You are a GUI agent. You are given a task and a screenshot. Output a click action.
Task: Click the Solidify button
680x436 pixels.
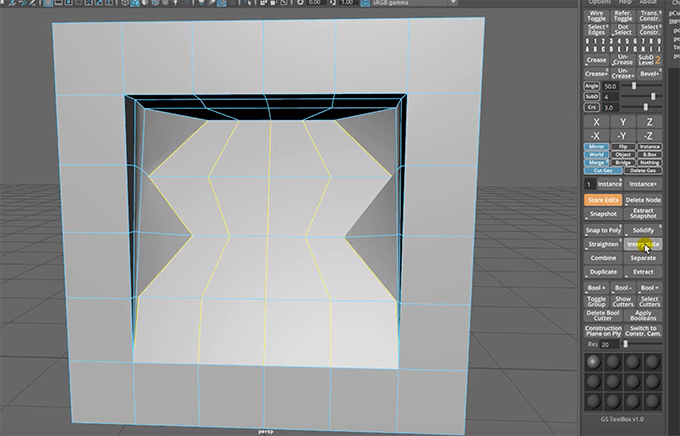(x=643, y=230)
